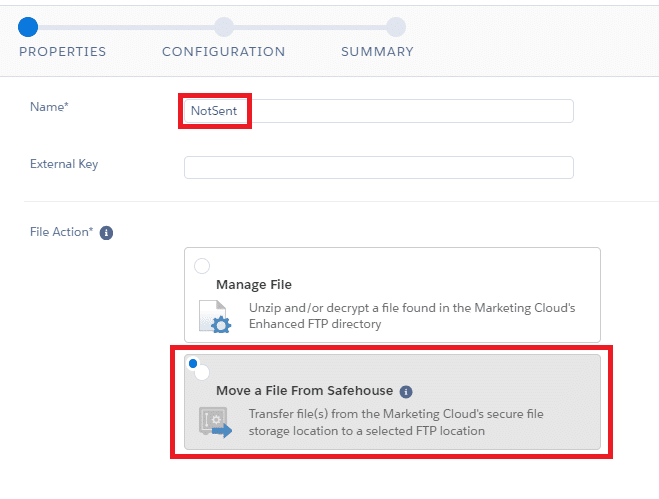Select the Move a File From Safehouse radio button
Screen dimensions: 659x499
(202, 372)
